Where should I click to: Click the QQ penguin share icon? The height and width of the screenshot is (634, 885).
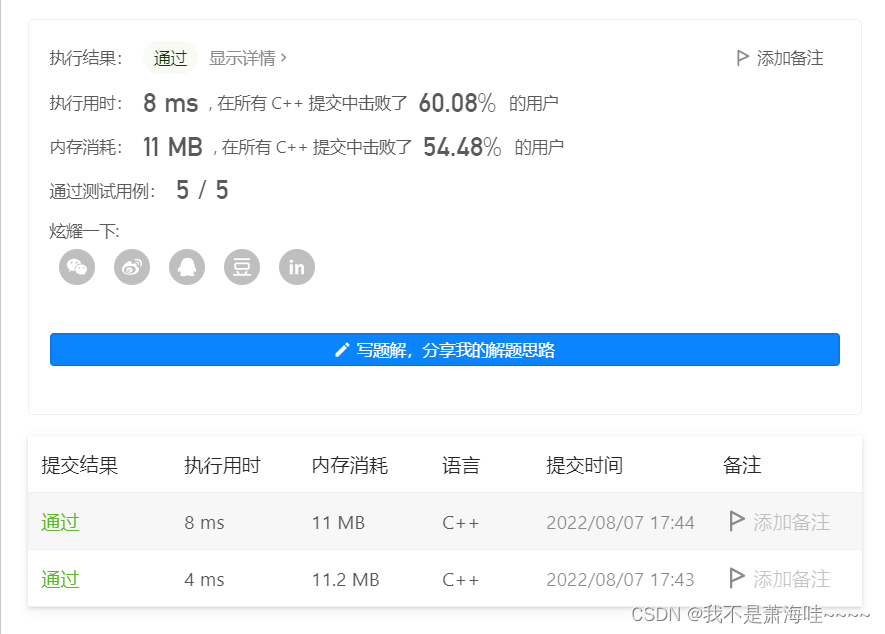point(186,267)
